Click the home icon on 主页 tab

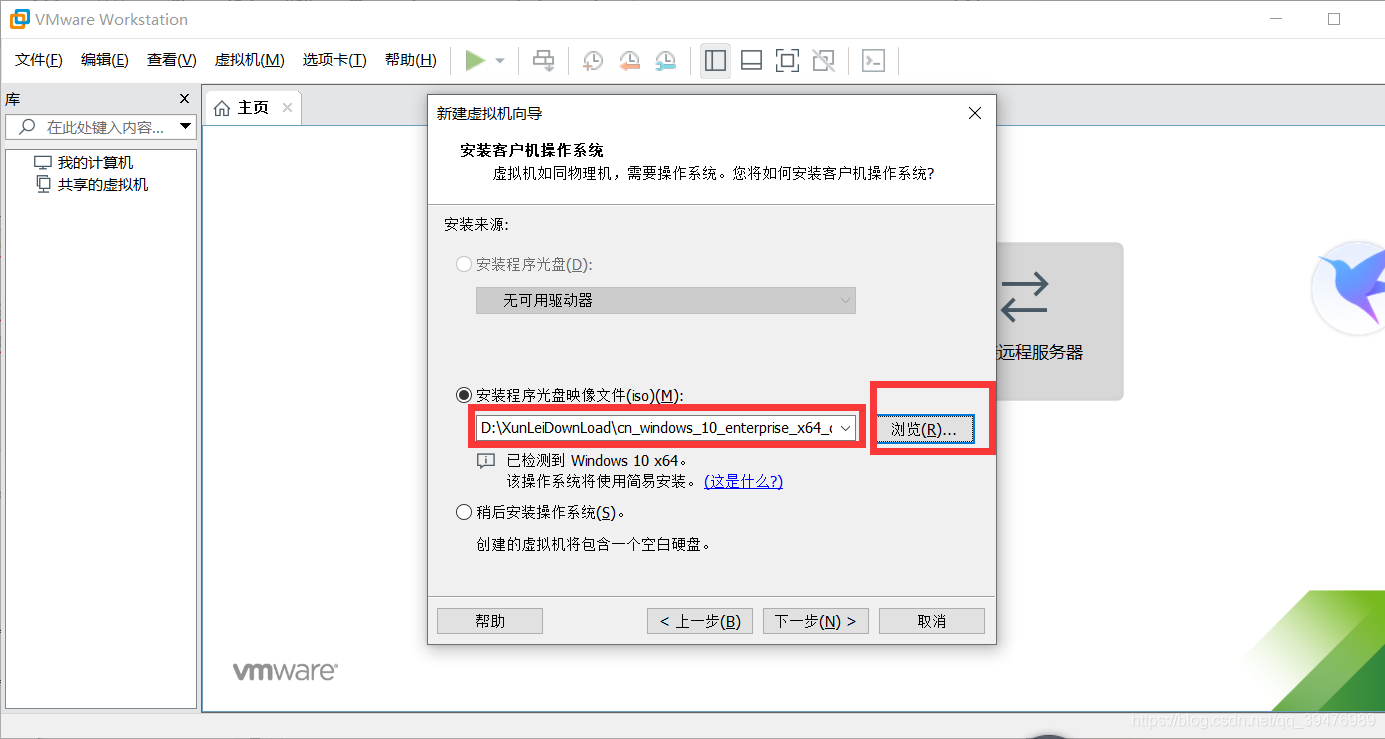pyautogui.click(x=223, y=108)
